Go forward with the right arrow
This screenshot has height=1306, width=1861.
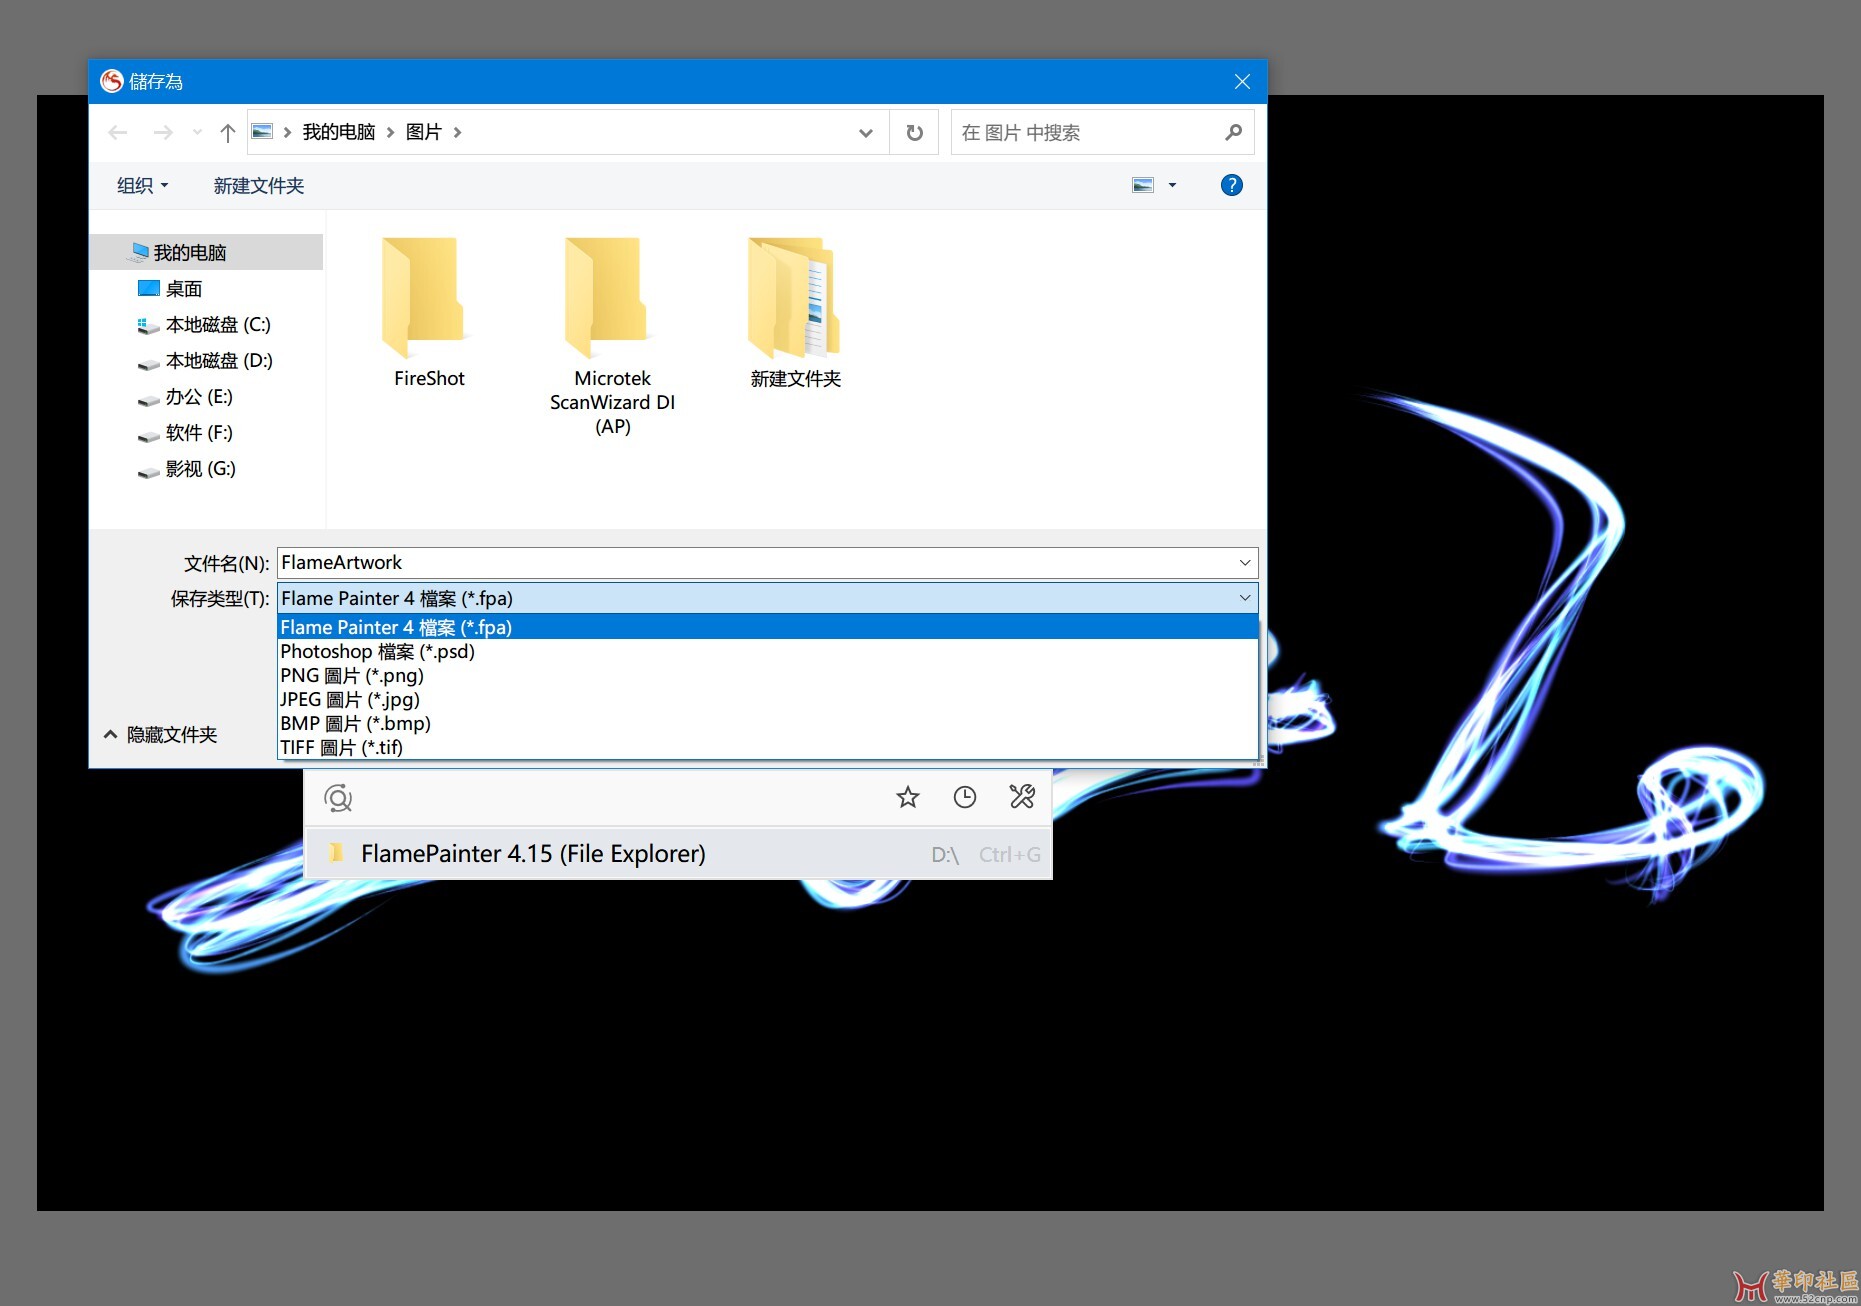pos(163,132)
